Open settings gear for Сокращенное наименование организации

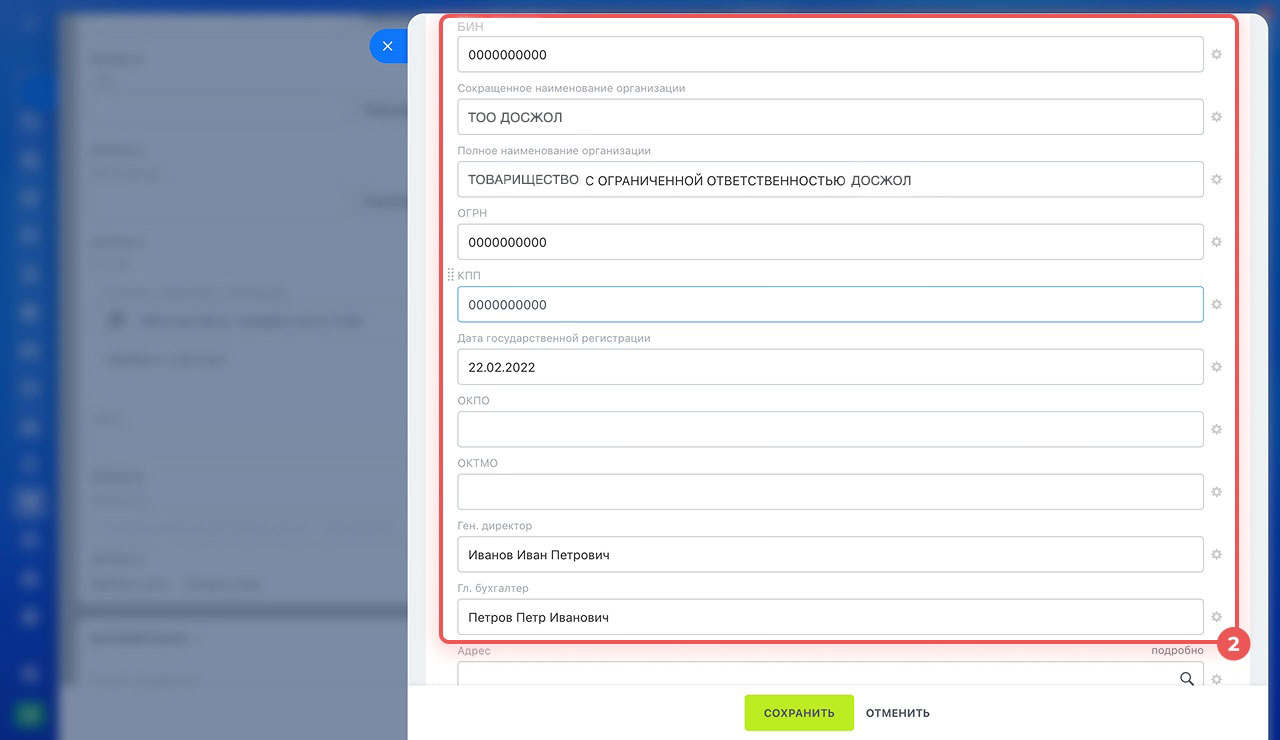coord(1217,117)
